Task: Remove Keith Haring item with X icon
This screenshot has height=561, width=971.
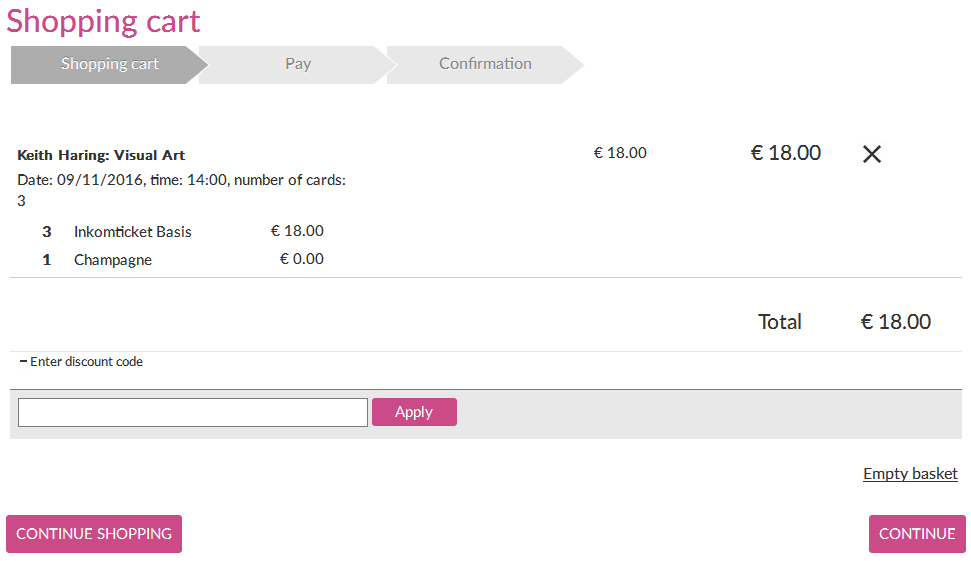Action: click(872, 154)
